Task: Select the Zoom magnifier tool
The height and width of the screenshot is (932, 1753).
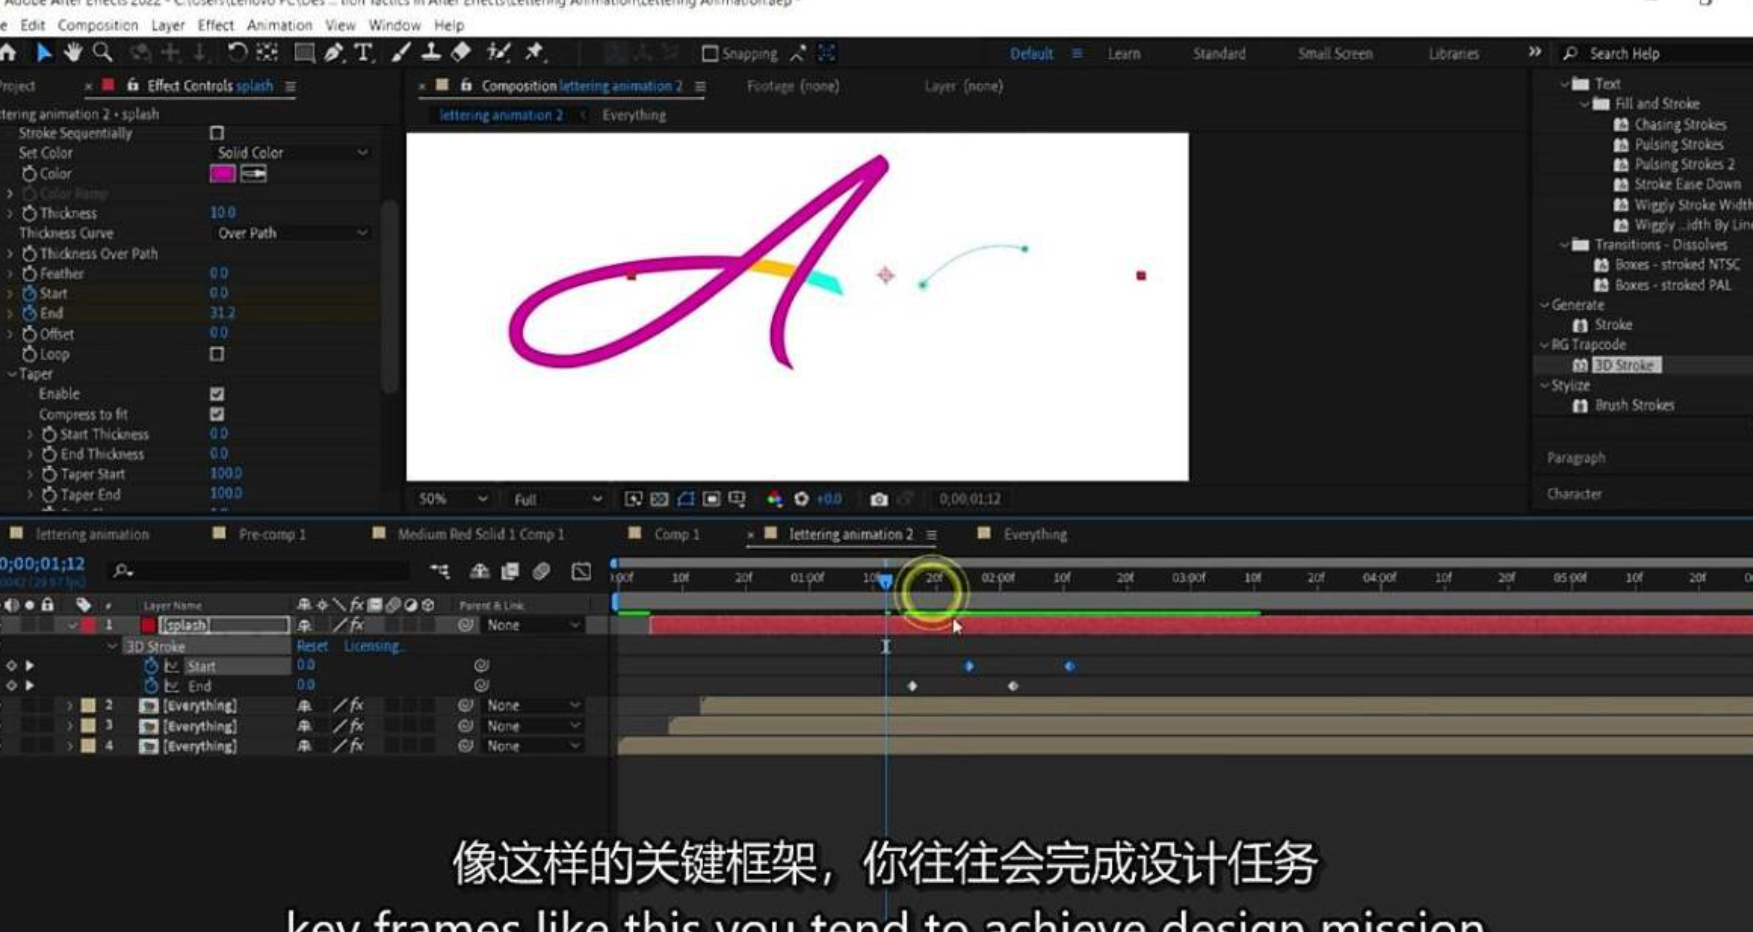Action: pyautogui.click(x=102, y=53)
